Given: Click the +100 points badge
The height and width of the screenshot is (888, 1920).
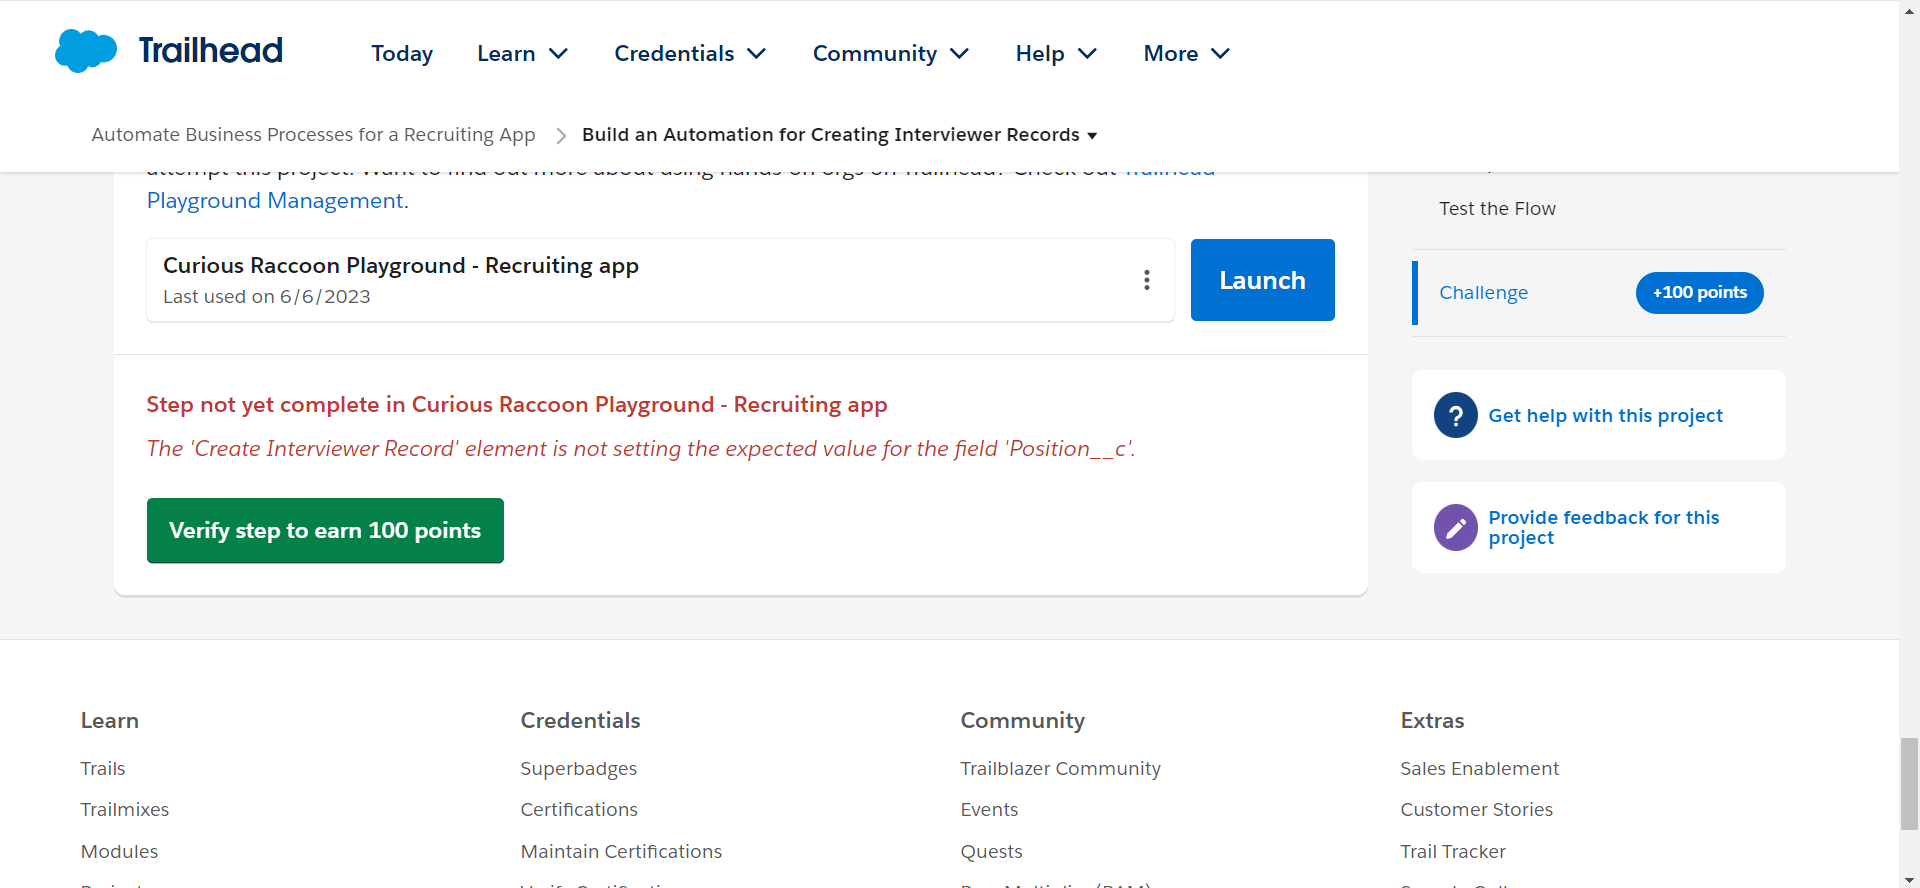Looking at the screenshot, I should 1699,293.
